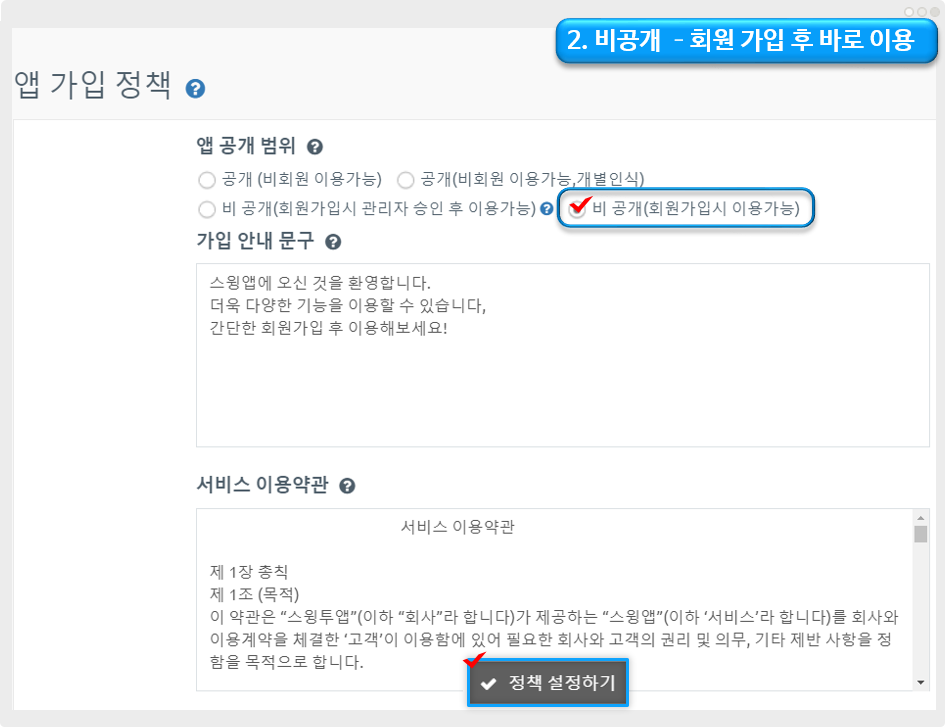Click the help icon beside 앱 가입 정책 title

tap(196, 89)
